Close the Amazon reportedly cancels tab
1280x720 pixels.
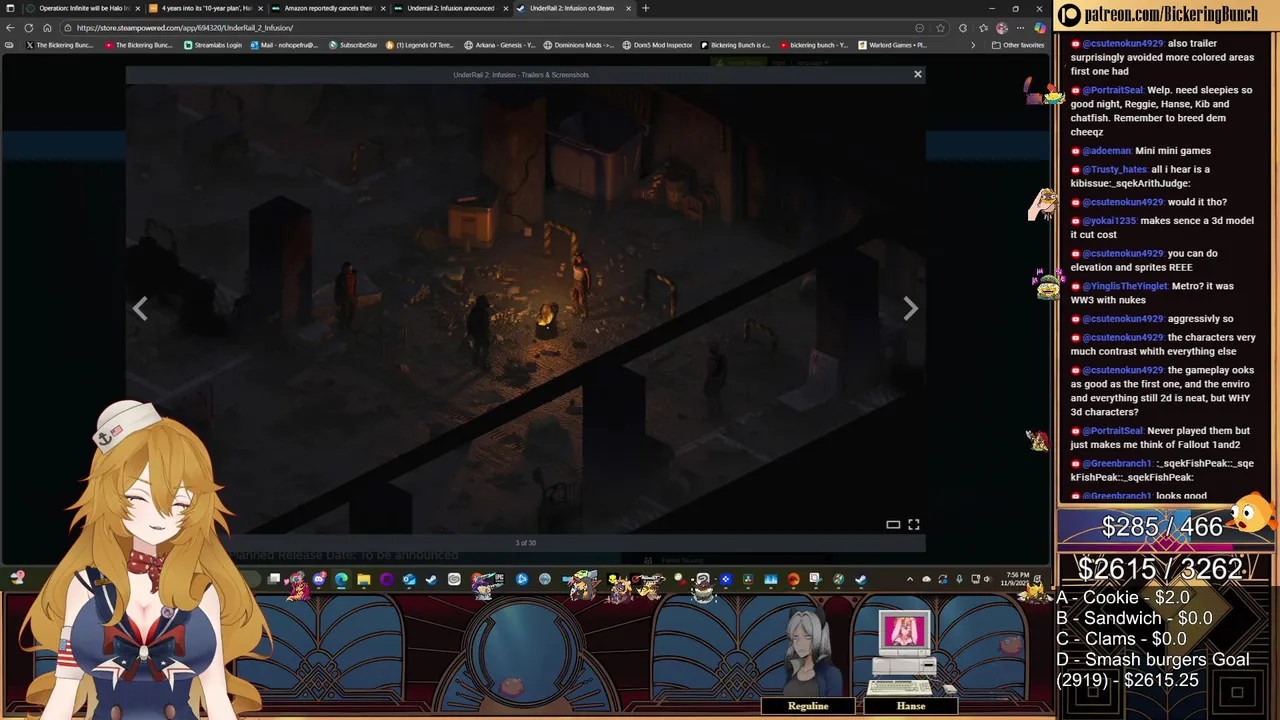coord(382,8)
